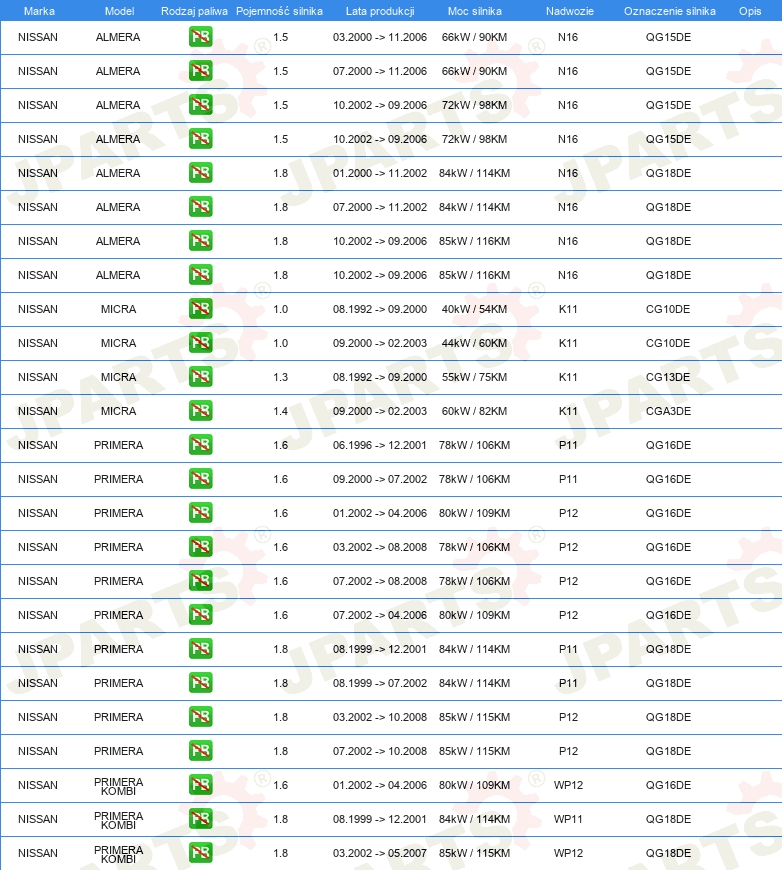Select the date 09.2000 -> 07.2002
Screen dimensions: 782x870
click(x=380, y=479)
